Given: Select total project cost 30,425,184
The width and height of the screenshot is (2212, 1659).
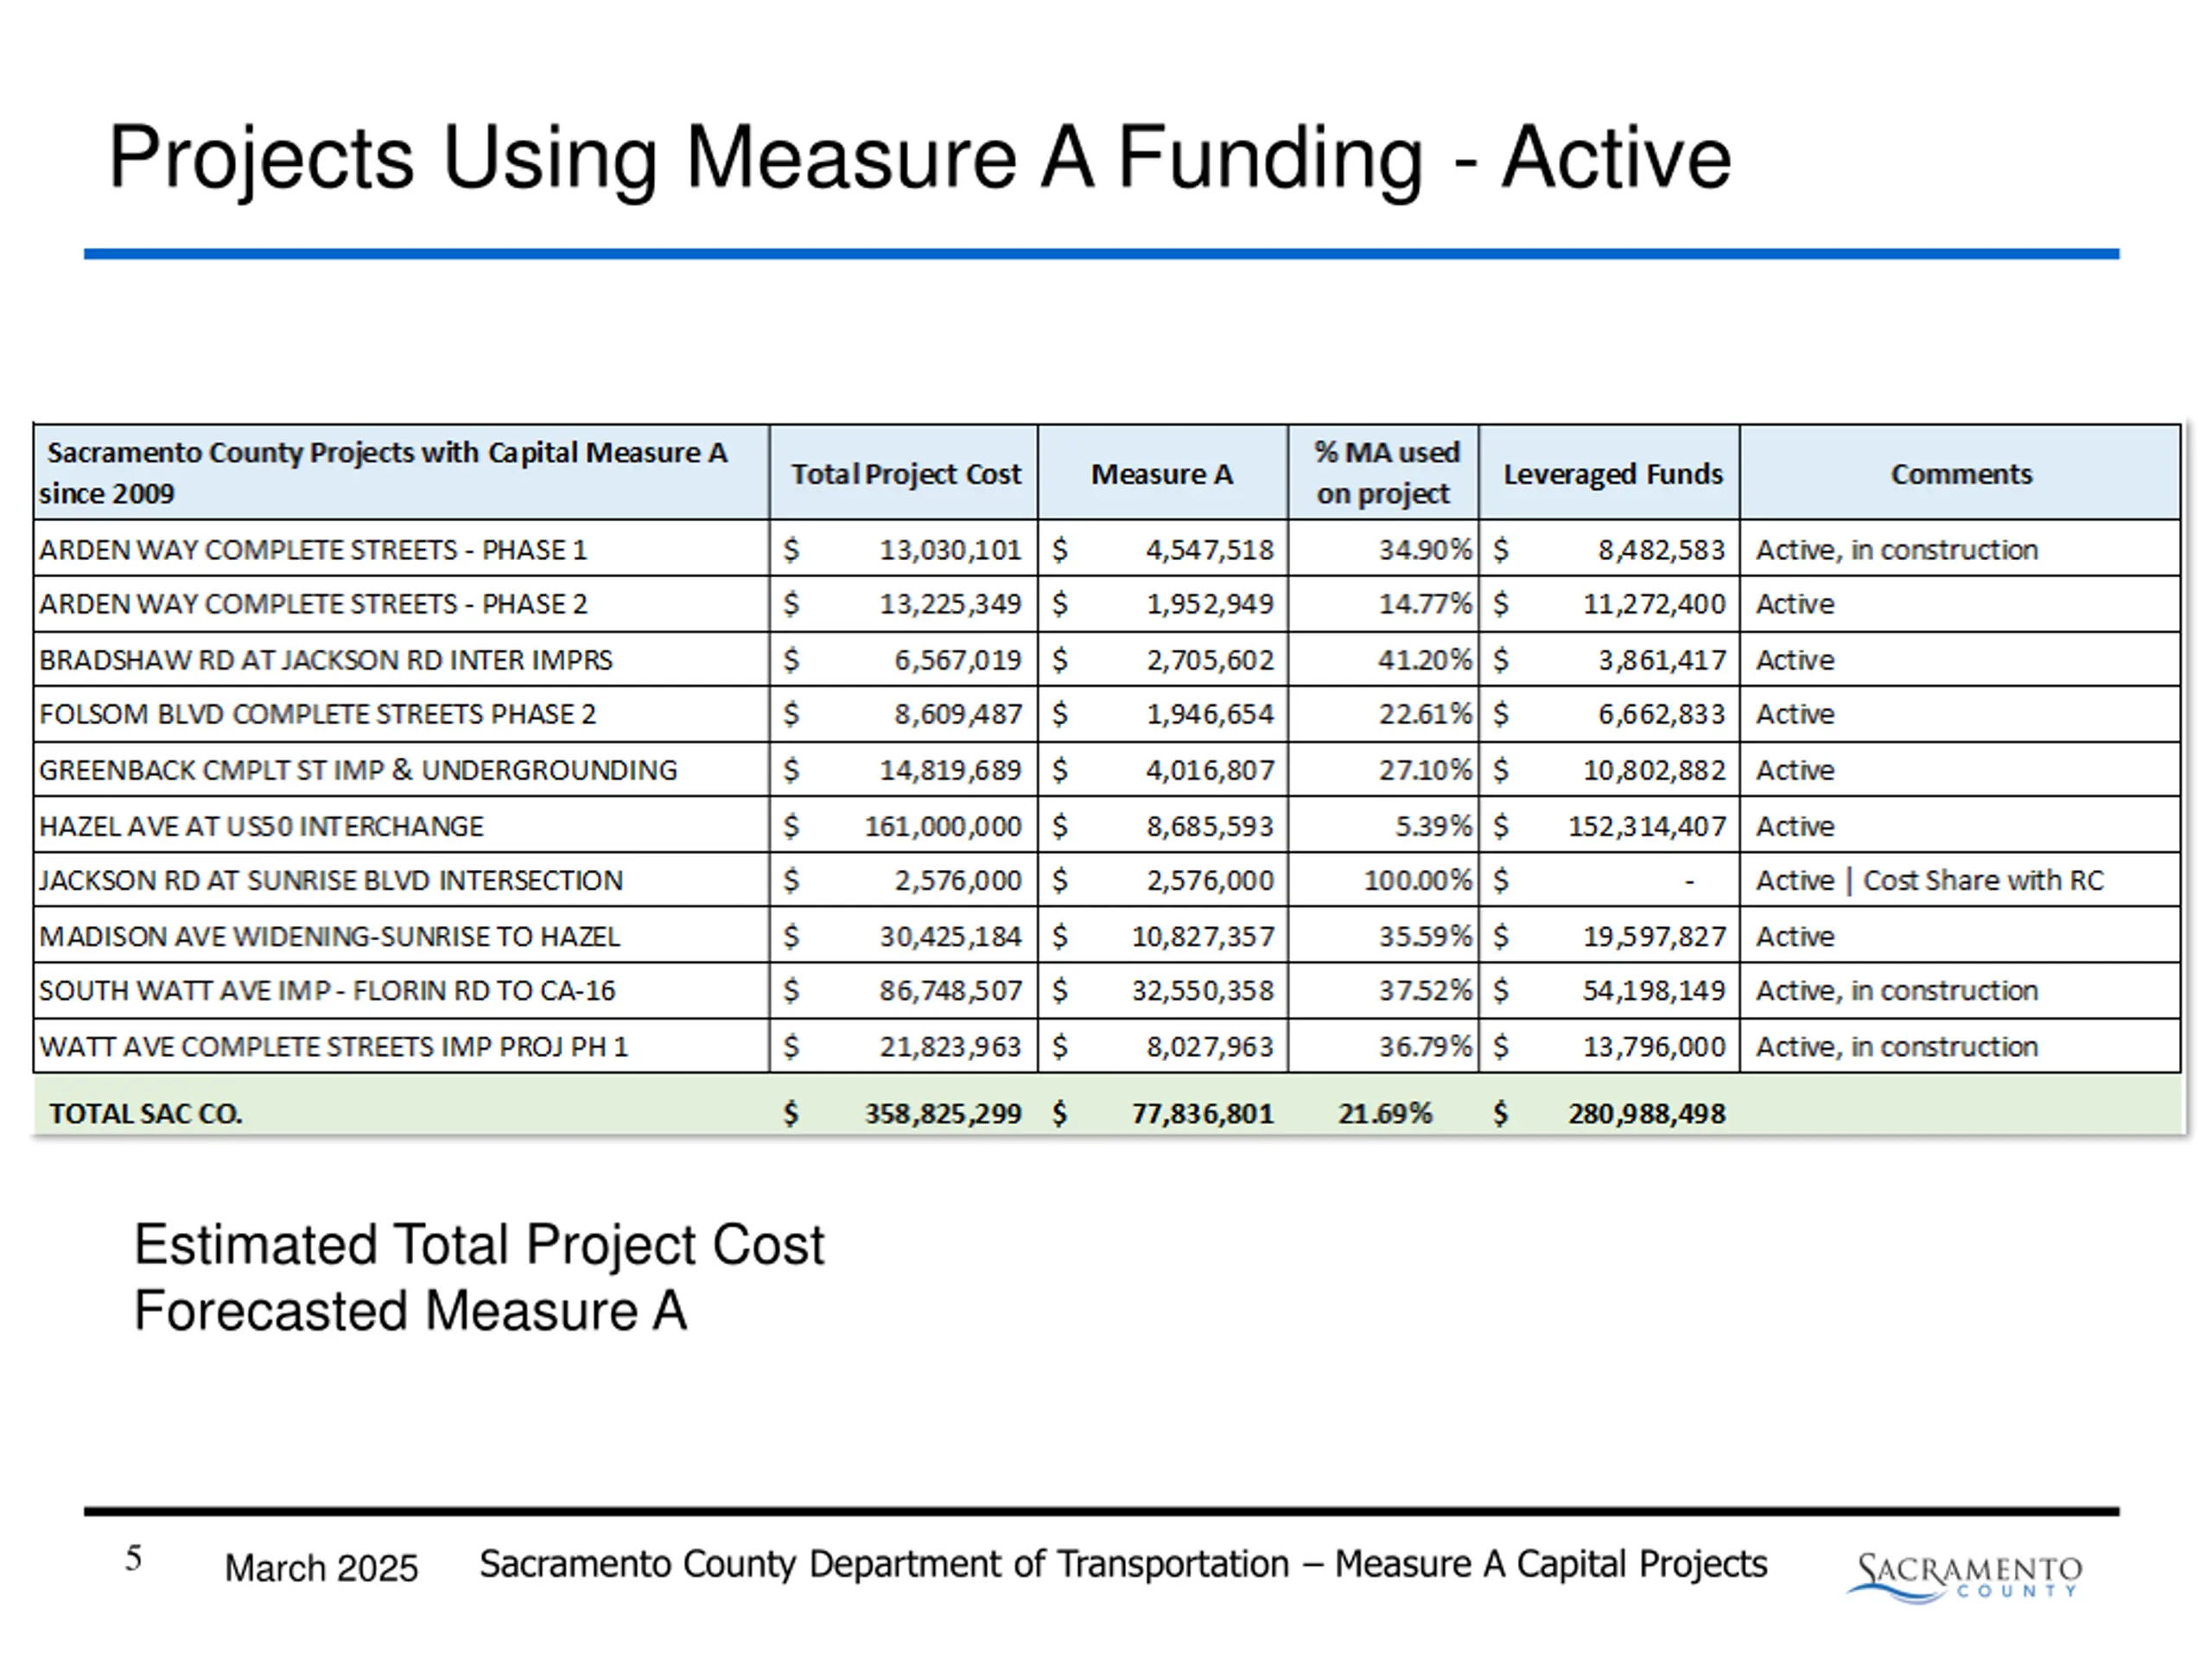Looking at the screenshot, I should (950, 936).
